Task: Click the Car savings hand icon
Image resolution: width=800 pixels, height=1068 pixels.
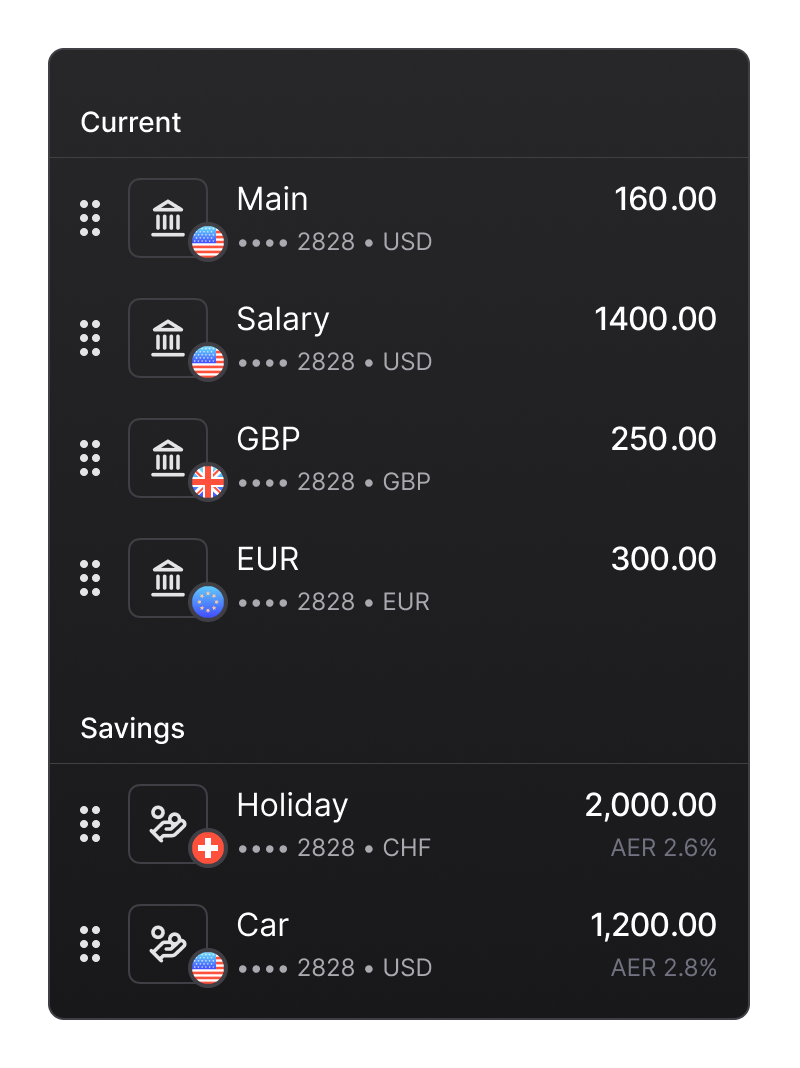Action: (168, 944)
